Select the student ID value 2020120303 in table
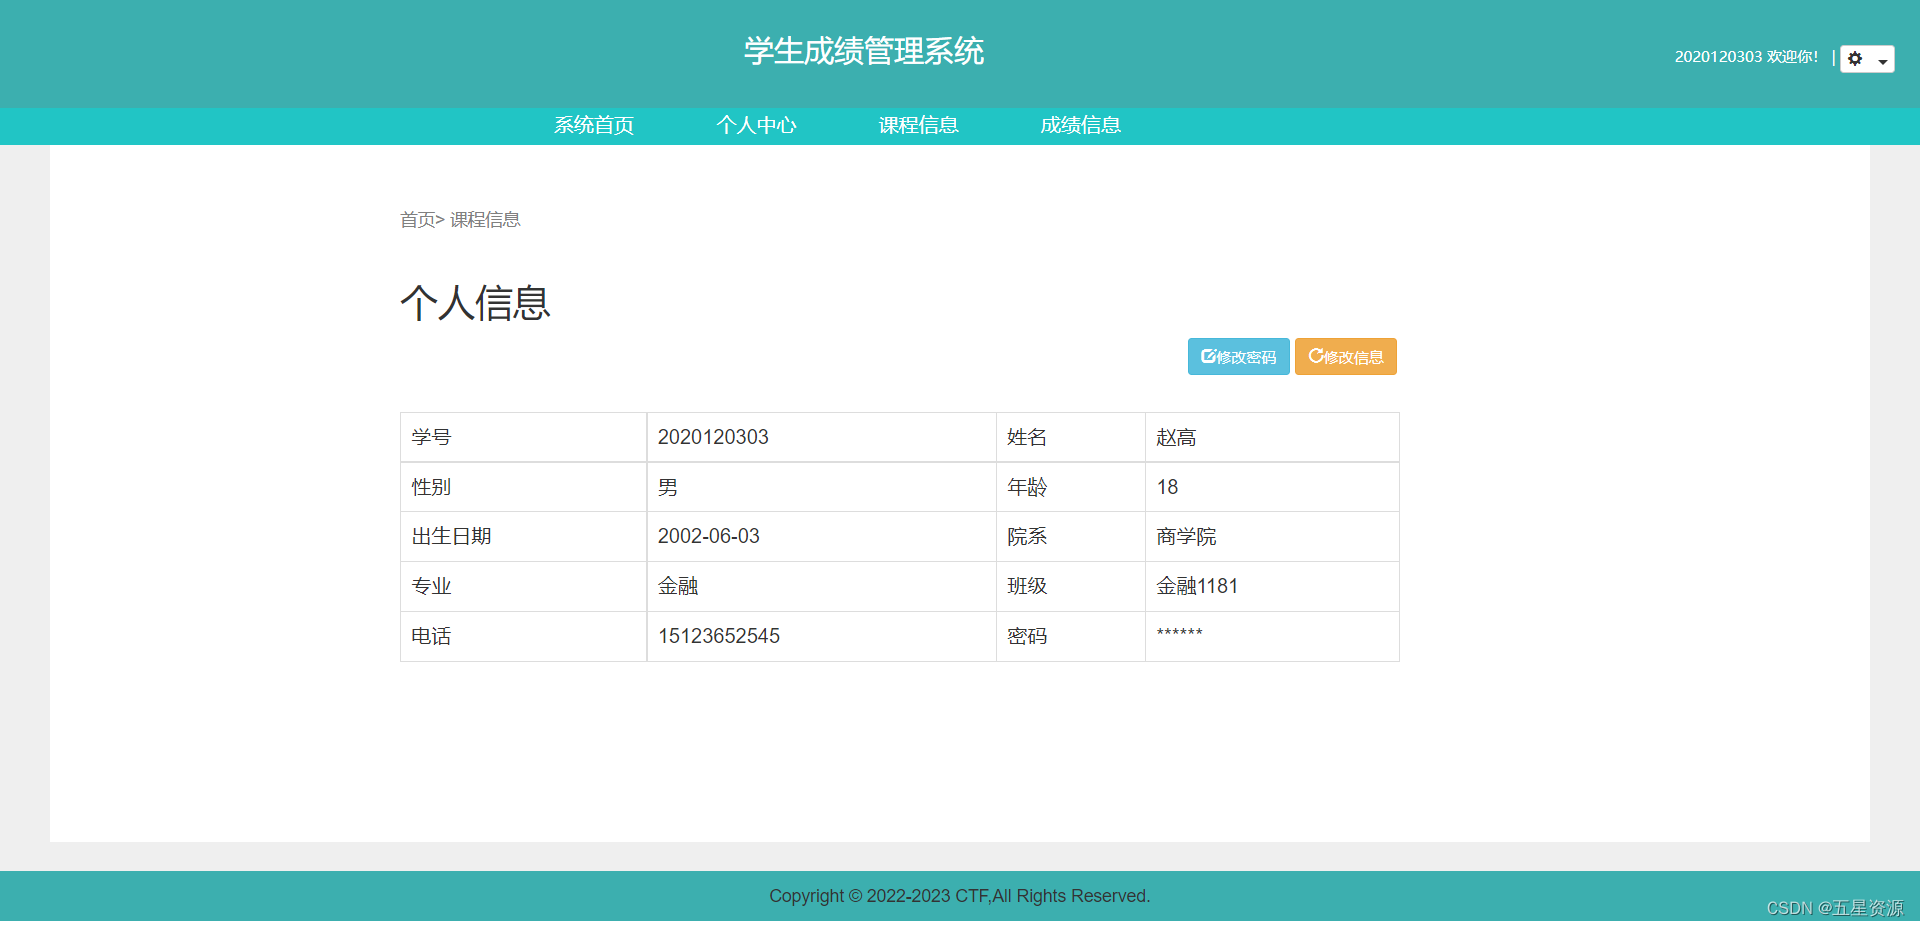 click(713, 437)
